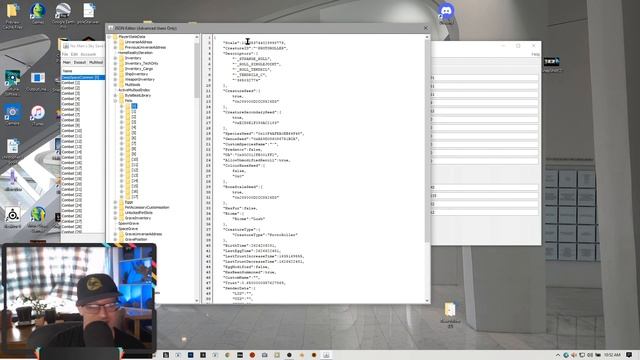Open Account menu in save editor window
The image size is (640, 360).
[88, 54]
